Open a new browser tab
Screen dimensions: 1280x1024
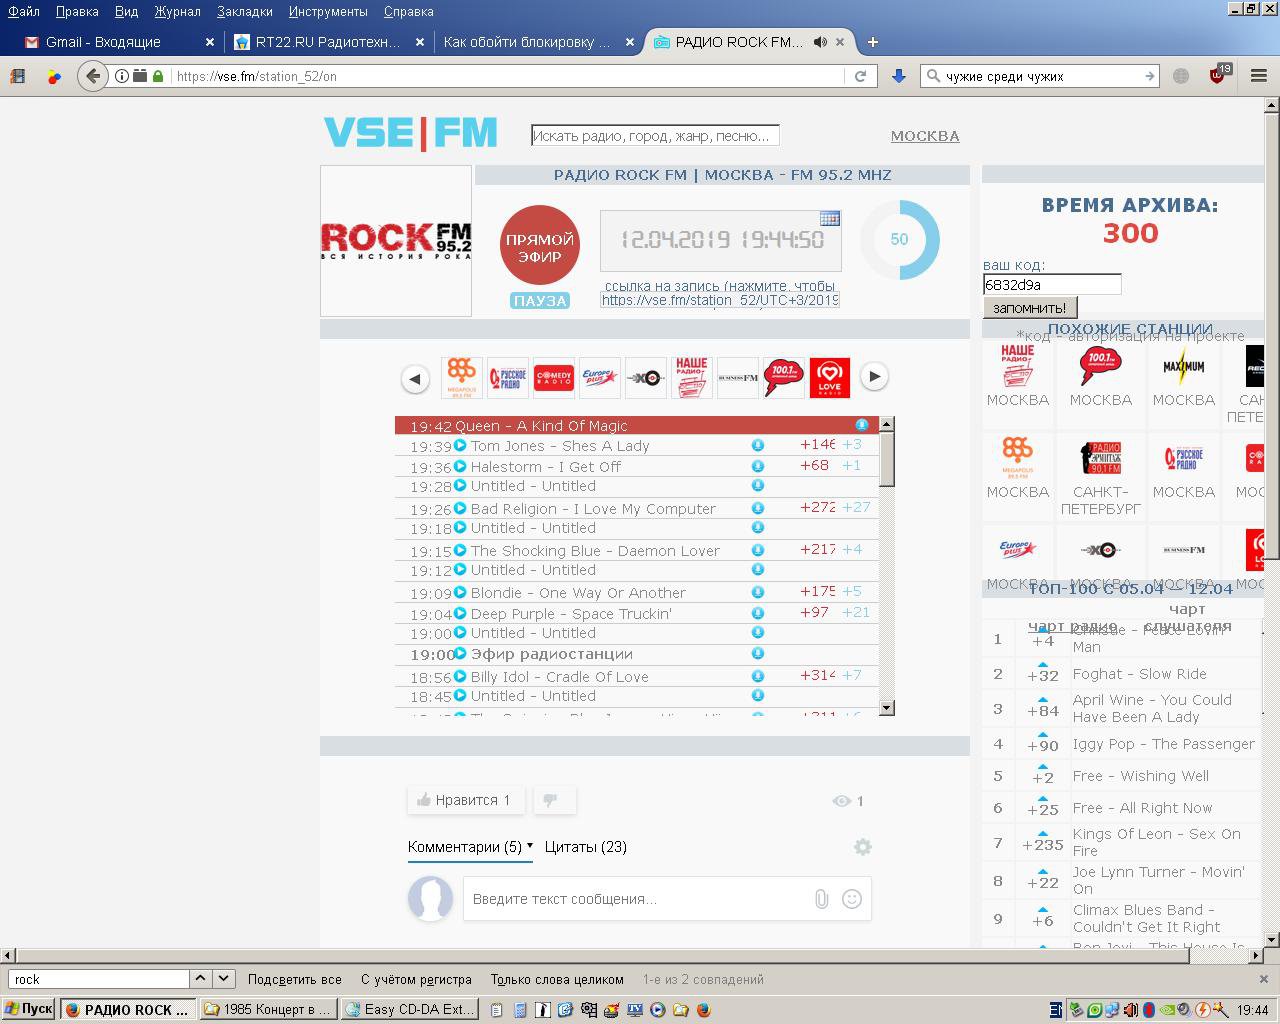point(872,42)
